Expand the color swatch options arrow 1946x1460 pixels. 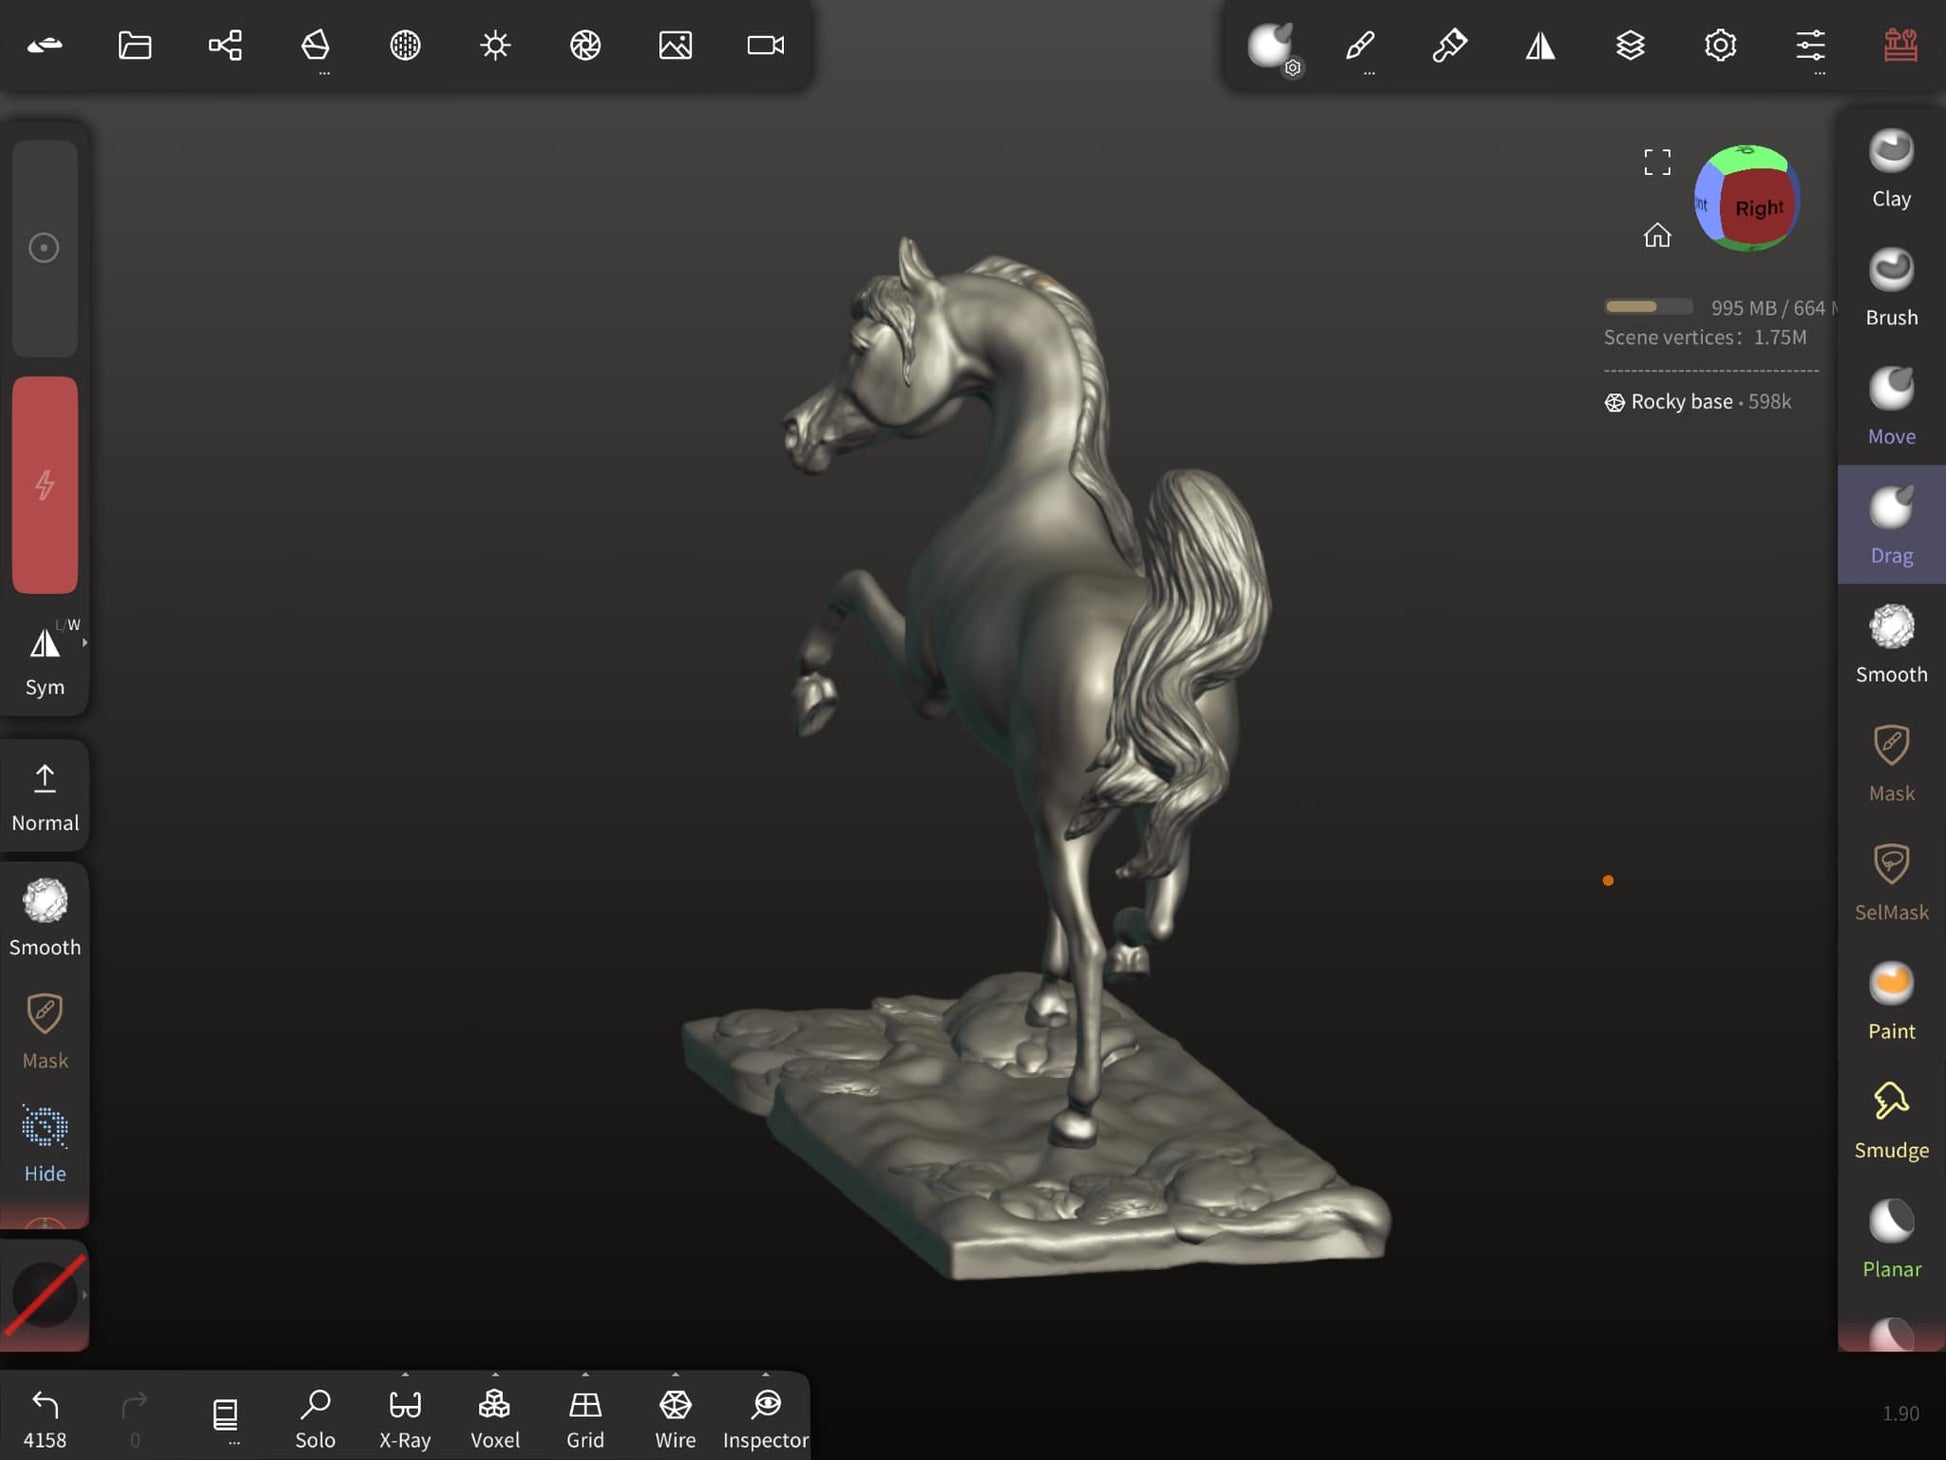pos(85,1295)
